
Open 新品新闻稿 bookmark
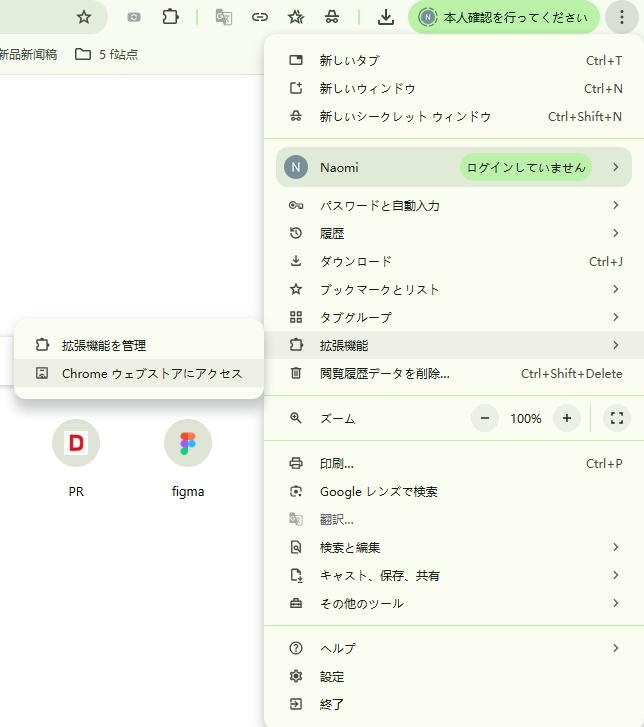(x=28, y=54)
